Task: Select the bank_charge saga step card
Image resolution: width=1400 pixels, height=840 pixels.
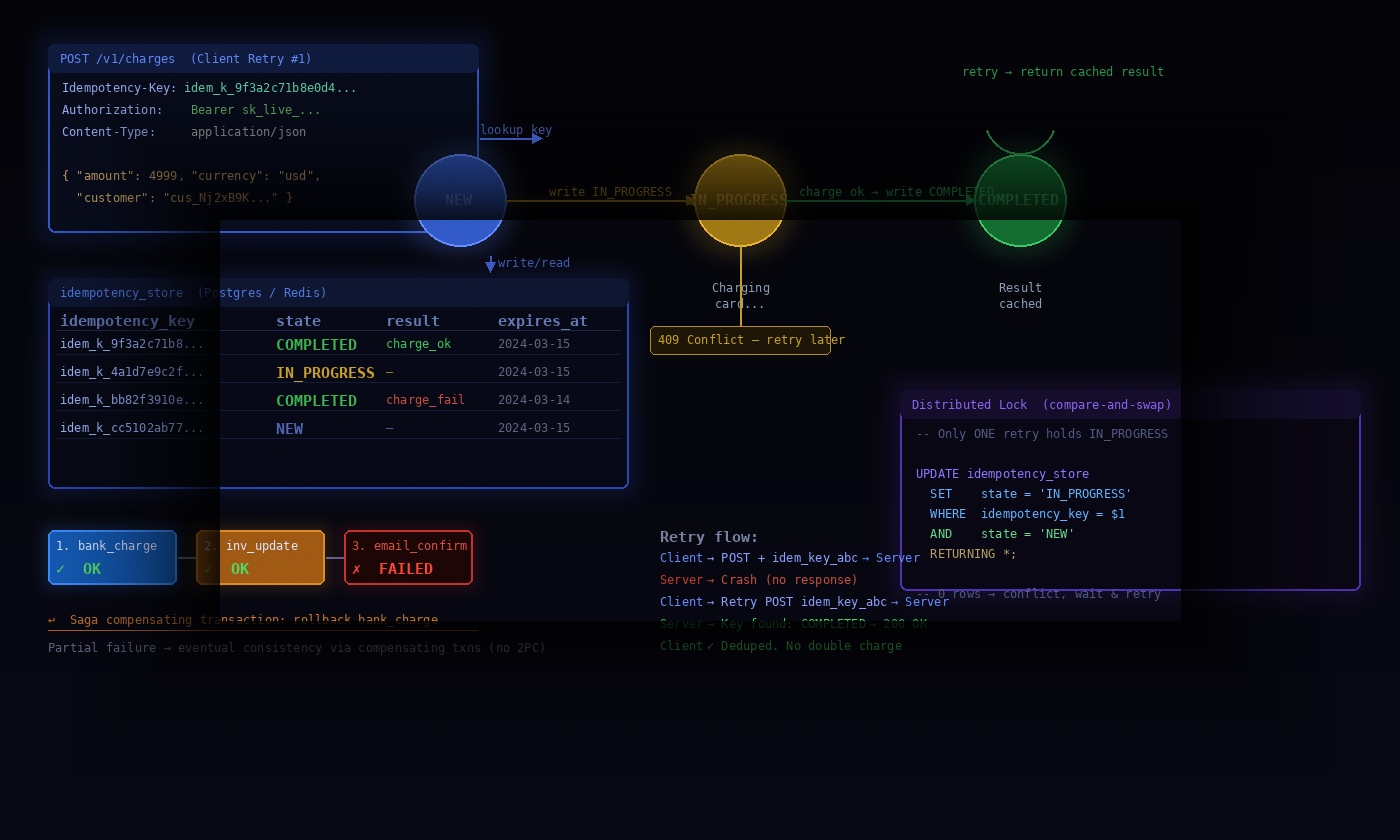Action: point(112,557)
